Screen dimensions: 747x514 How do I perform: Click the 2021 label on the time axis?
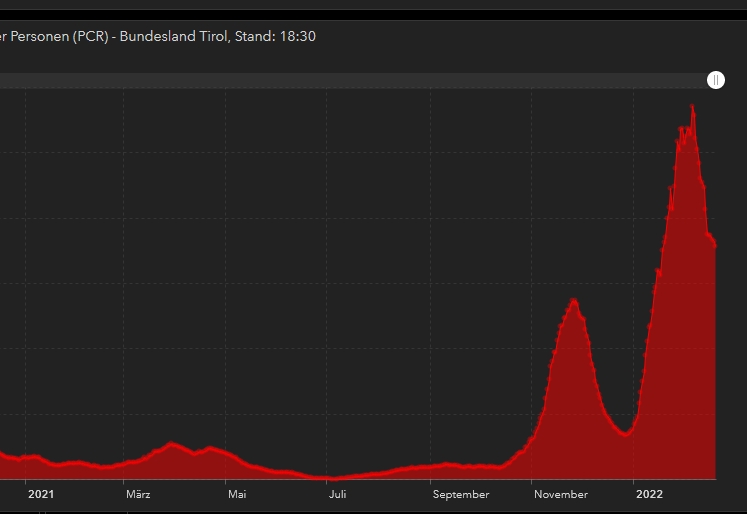(x=40, y=494)
